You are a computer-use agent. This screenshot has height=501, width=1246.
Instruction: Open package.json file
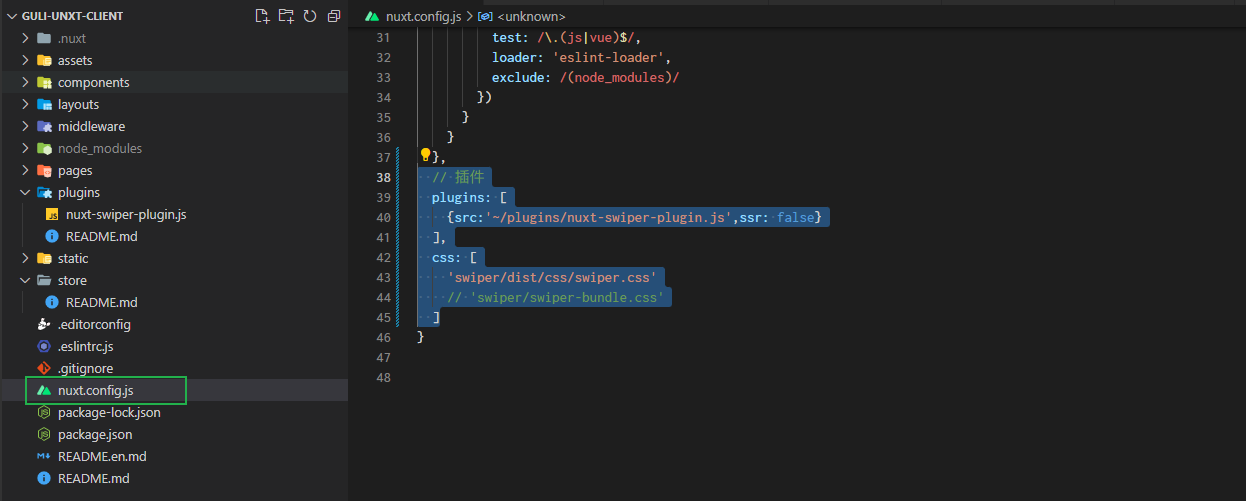click(x=95, y=434)
